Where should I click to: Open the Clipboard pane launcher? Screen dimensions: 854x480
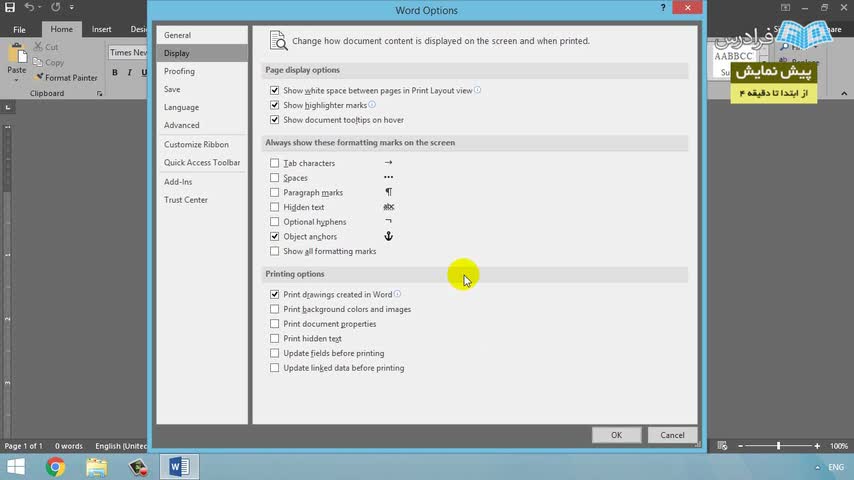pos(100,94)
